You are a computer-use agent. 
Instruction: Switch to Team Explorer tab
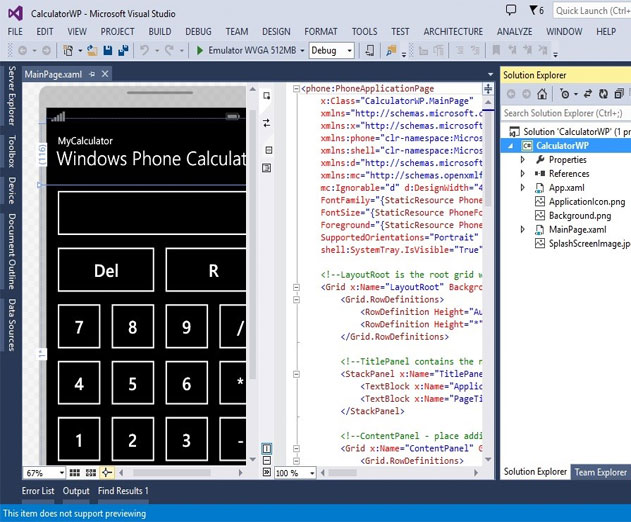(600, 472)
